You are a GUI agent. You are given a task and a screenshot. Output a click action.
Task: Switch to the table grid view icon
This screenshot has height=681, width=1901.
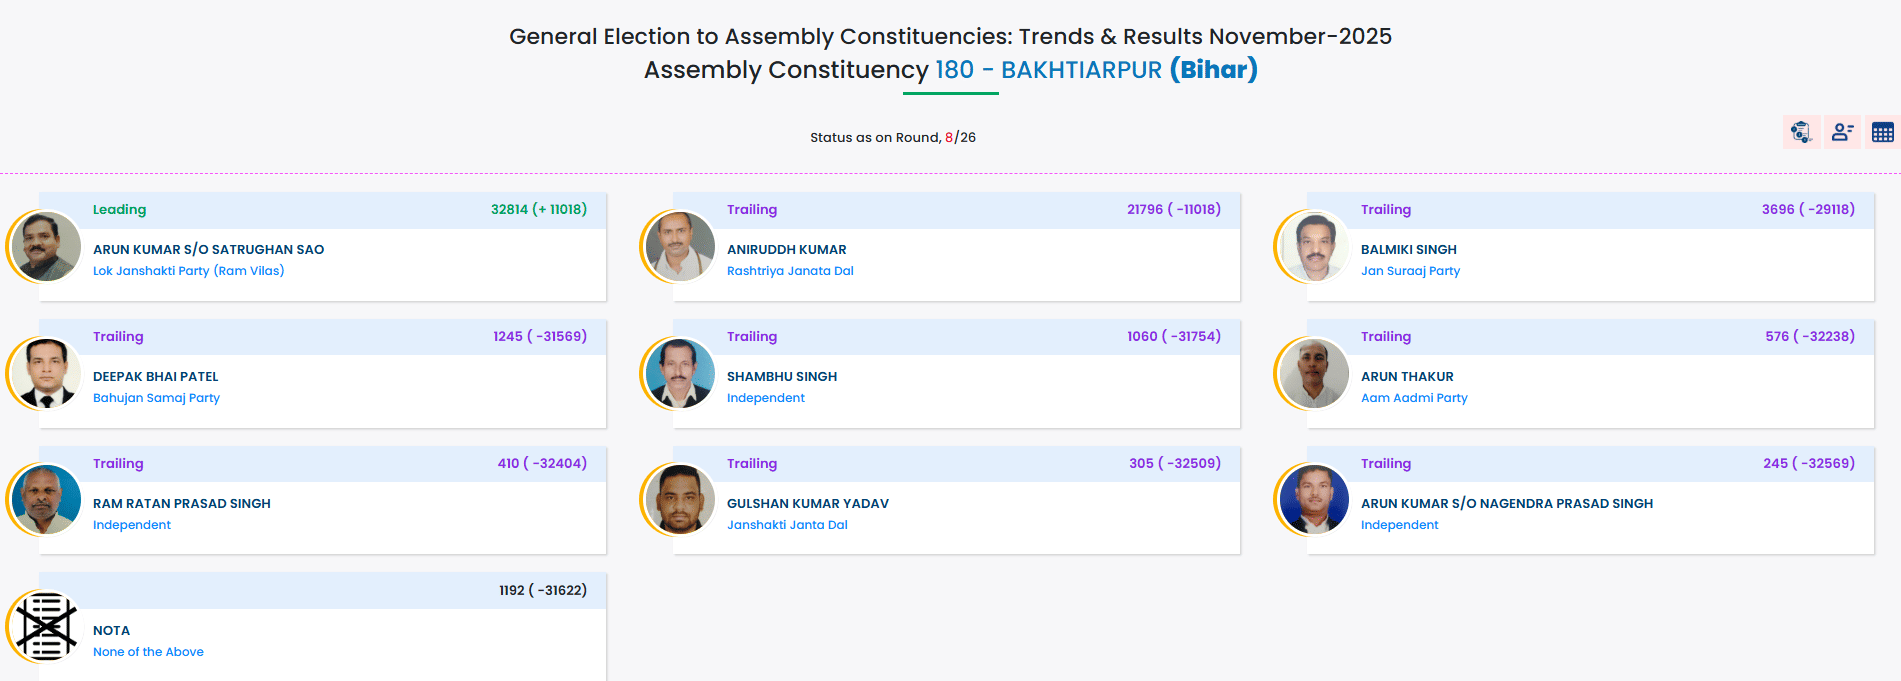(1882, 132)
